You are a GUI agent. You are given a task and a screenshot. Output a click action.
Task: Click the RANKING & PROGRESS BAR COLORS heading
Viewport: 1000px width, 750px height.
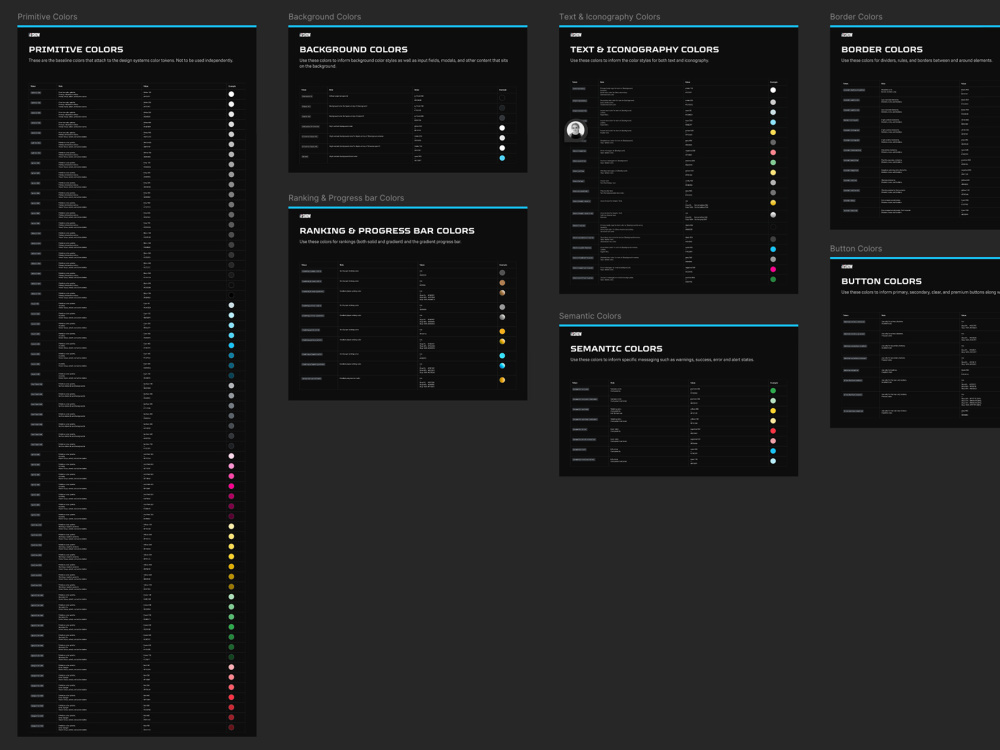click(x=387, y=230)
